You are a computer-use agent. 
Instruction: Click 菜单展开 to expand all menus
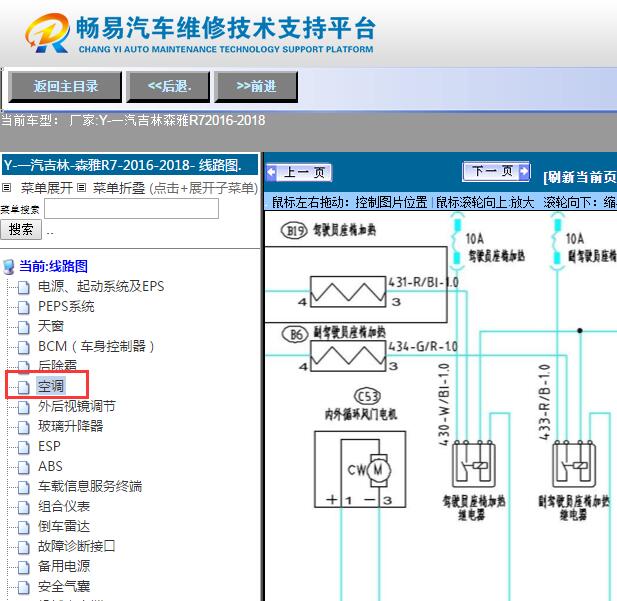(46, 188)
